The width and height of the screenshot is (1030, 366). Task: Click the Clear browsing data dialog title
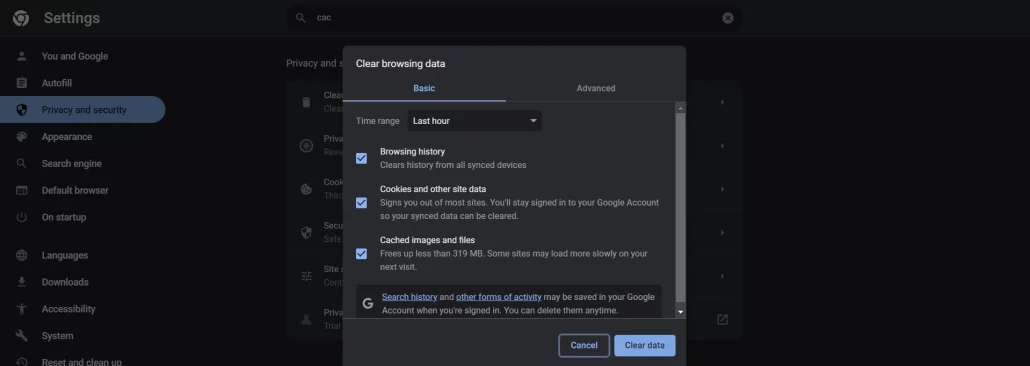[x=400, y=64]
